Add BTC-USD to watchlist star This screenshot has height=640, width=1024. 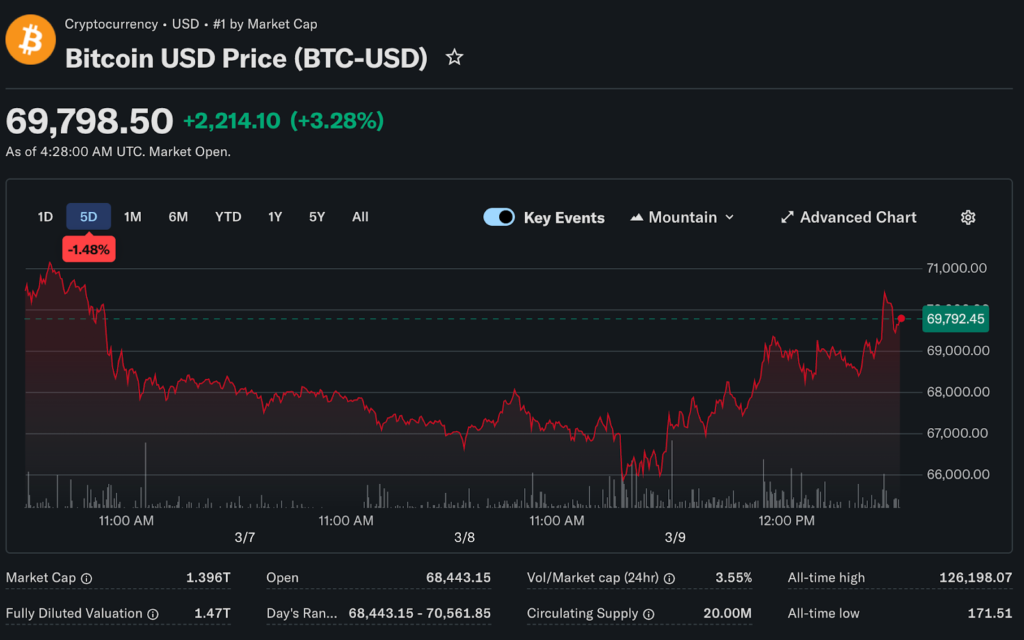(x=454, y=58)
